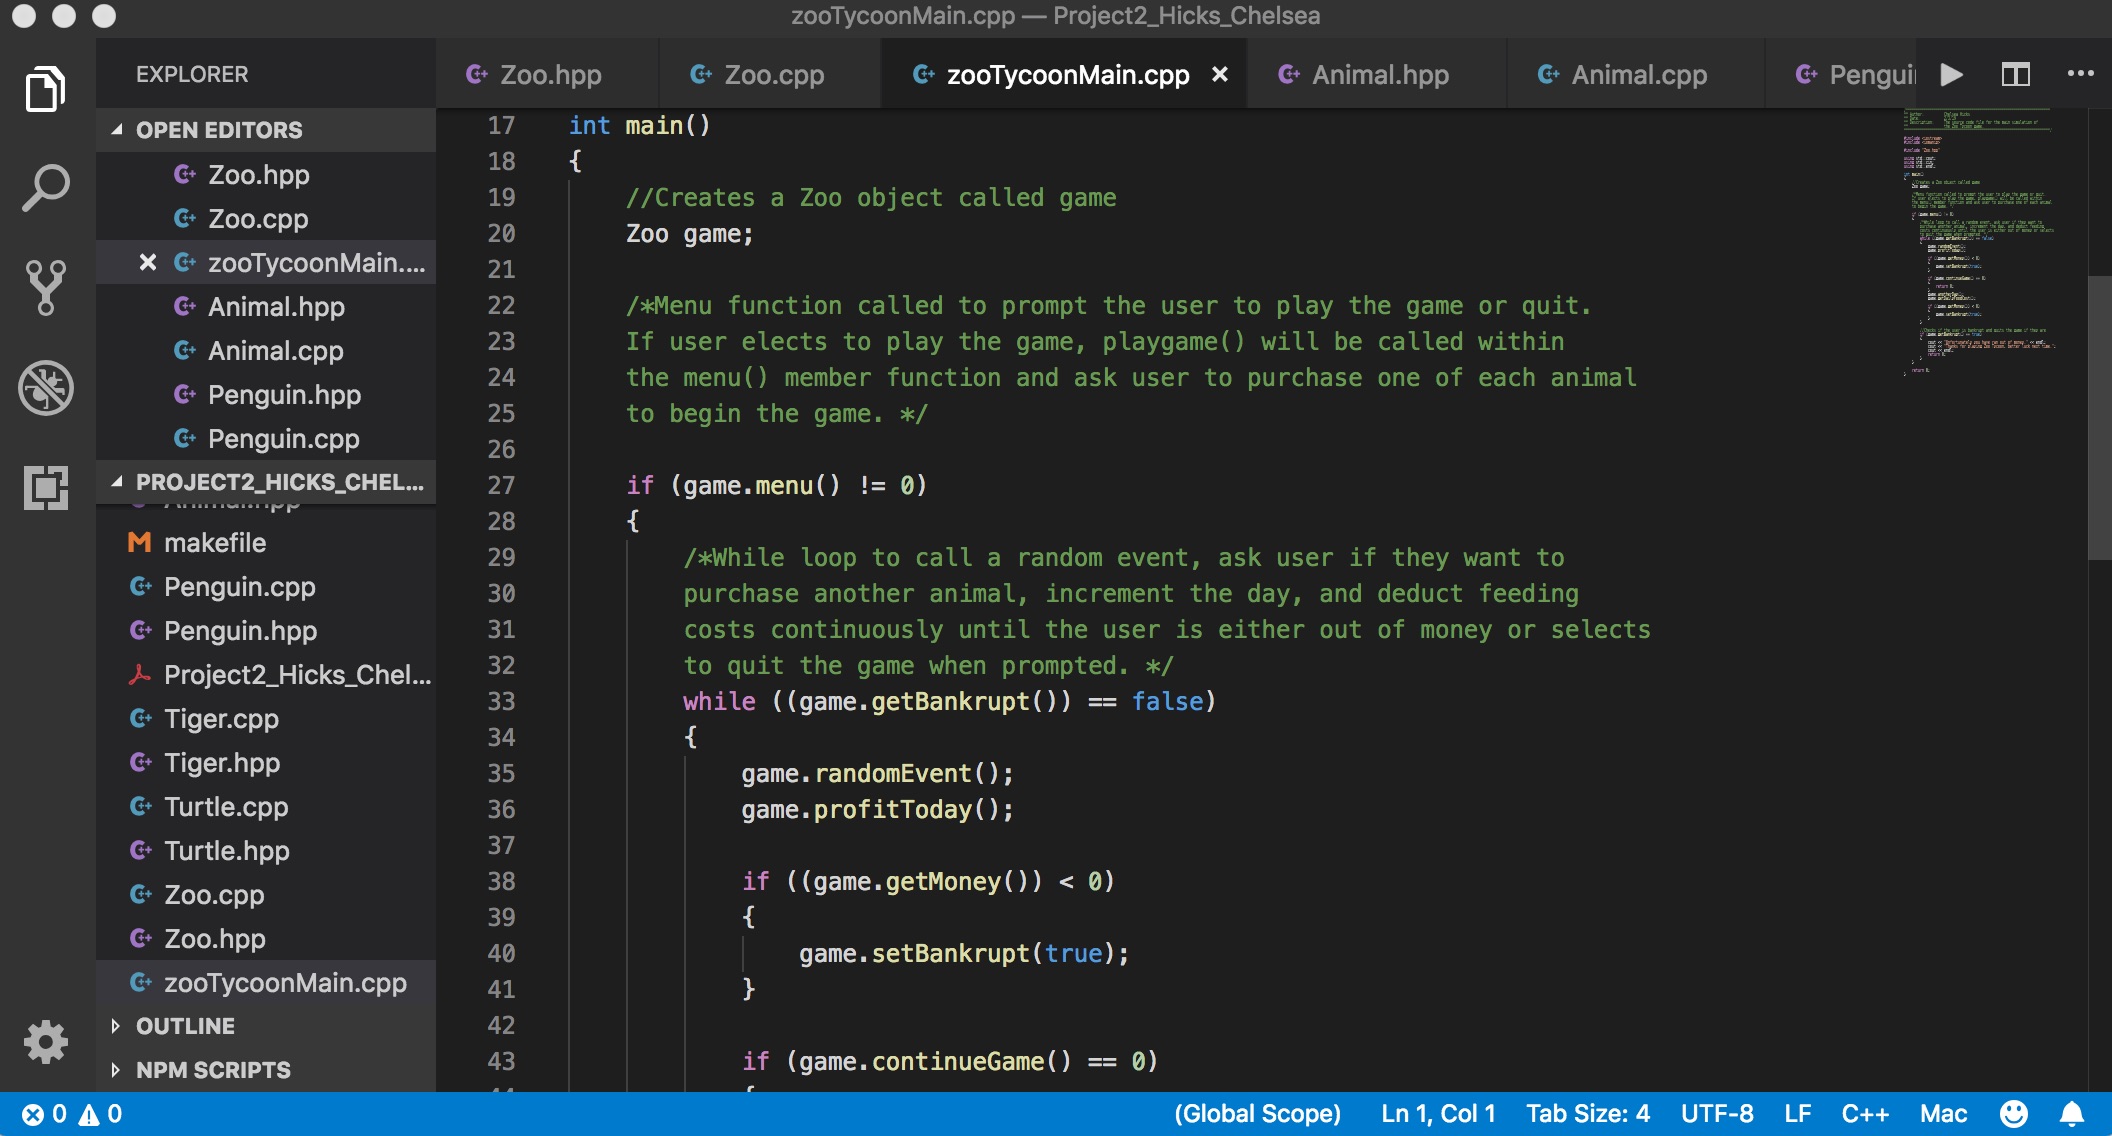Open the Search view in activity bar
This screenshot has width=2112, height=1136.
click(46, 187)
